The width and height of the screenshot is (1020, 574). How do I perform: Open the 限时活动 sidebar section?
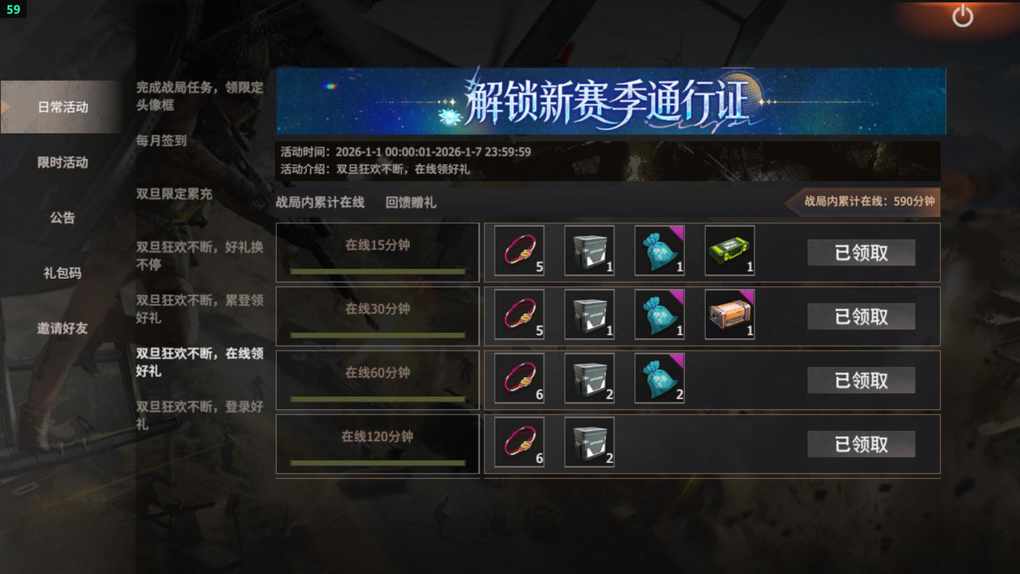tap(62, 162)
